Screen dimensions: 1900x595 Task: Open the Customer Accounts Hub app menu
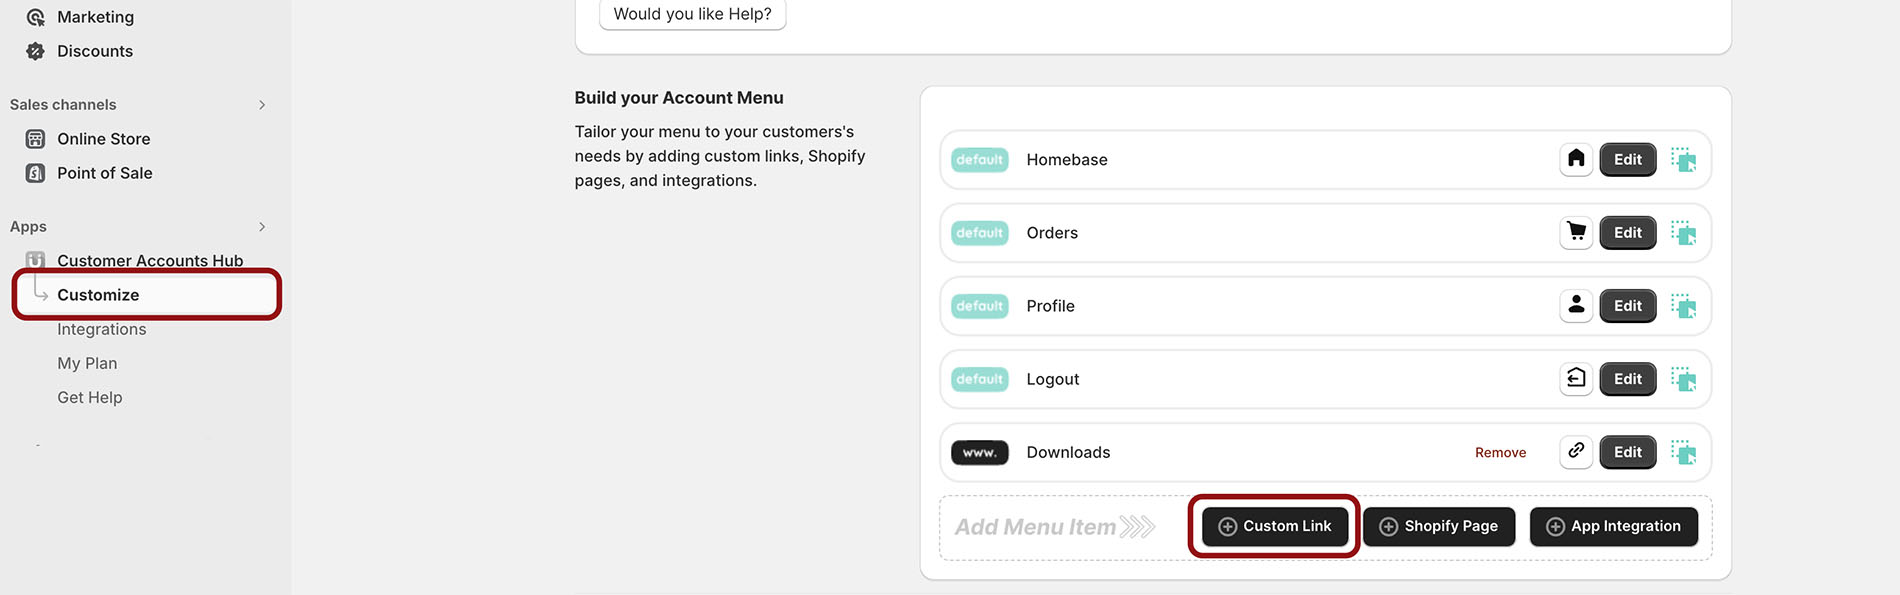150,260
